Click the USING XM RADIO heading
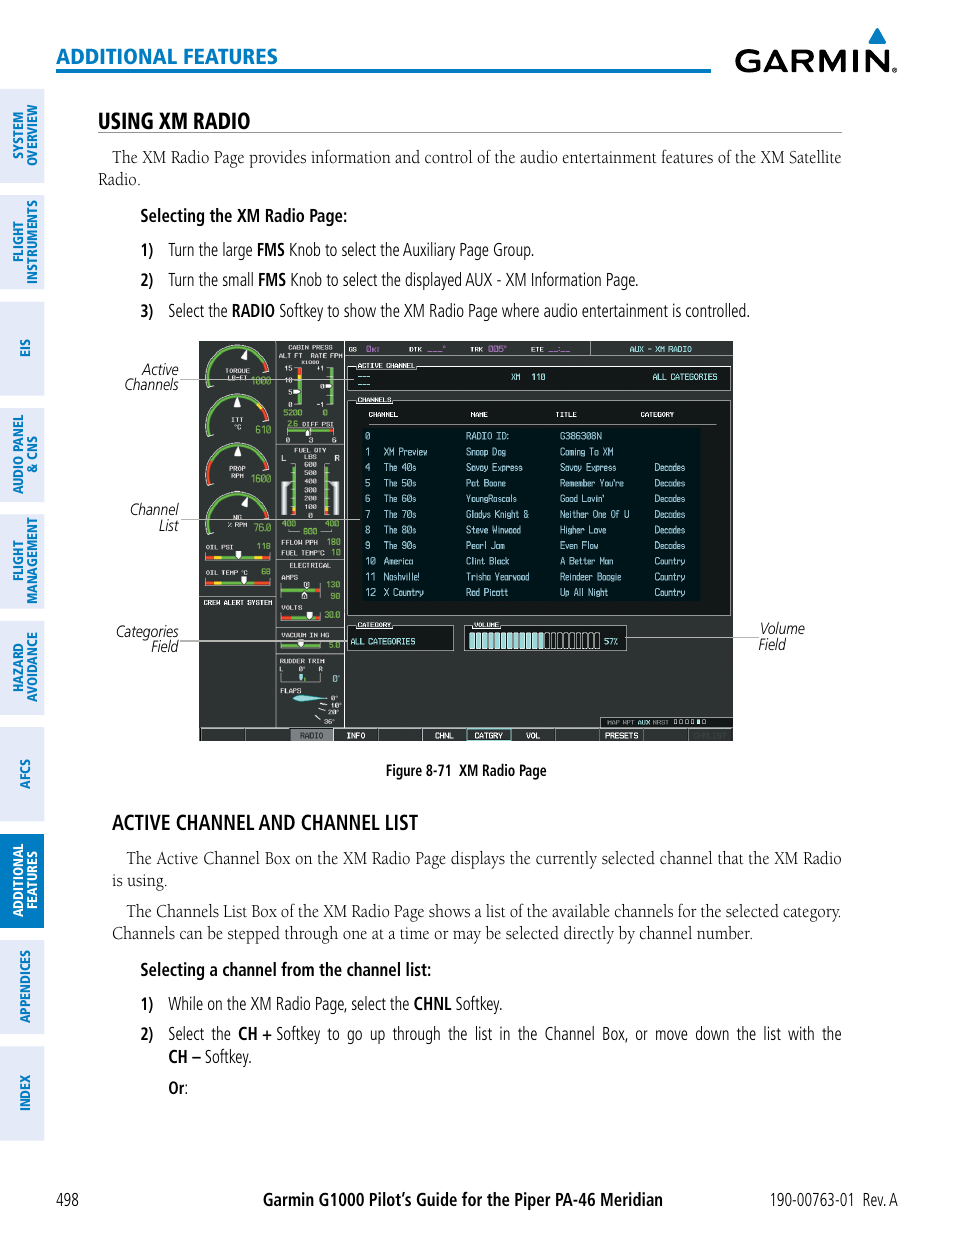 tap(174, 121)
